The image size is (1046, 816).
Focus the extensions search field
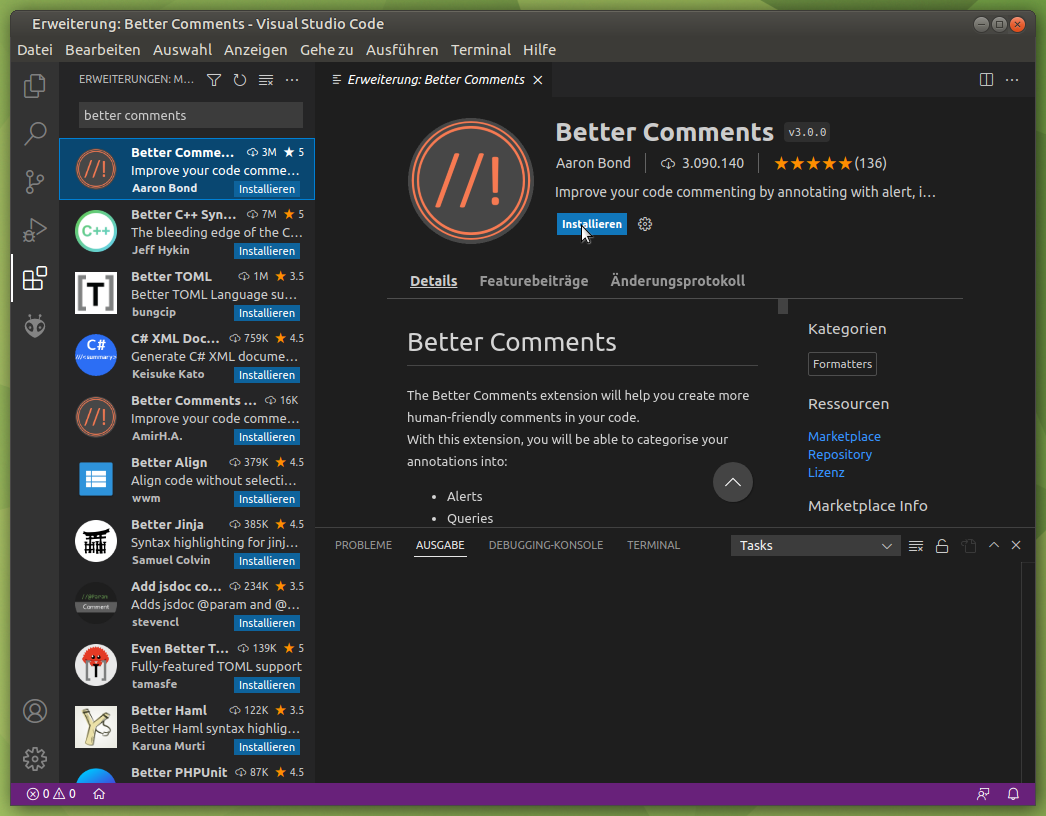point(191,115)
